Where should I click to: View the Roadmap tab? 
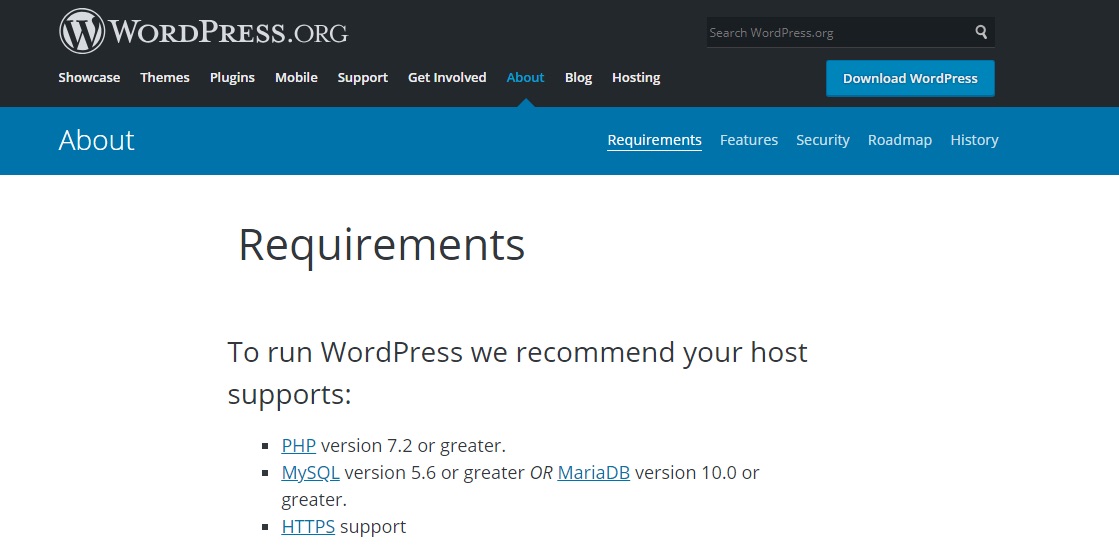coord(899,140)
